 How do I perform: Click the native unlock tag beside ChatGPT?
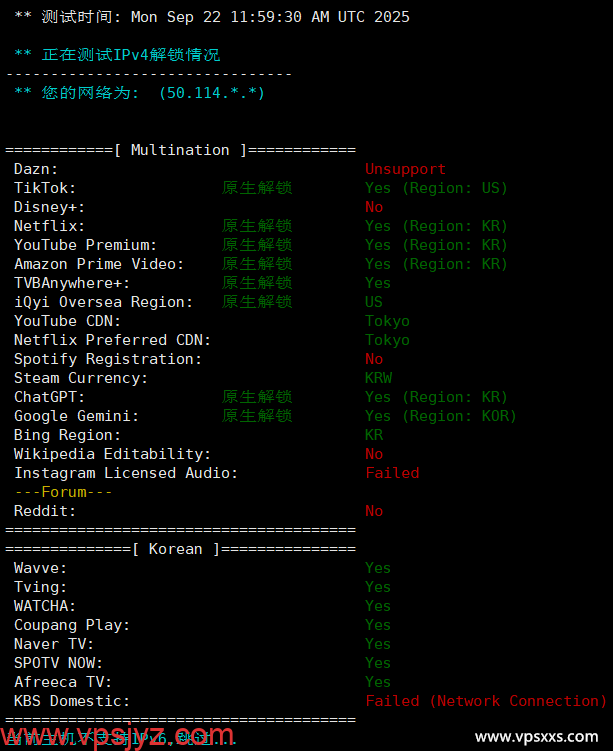(257, 397)
